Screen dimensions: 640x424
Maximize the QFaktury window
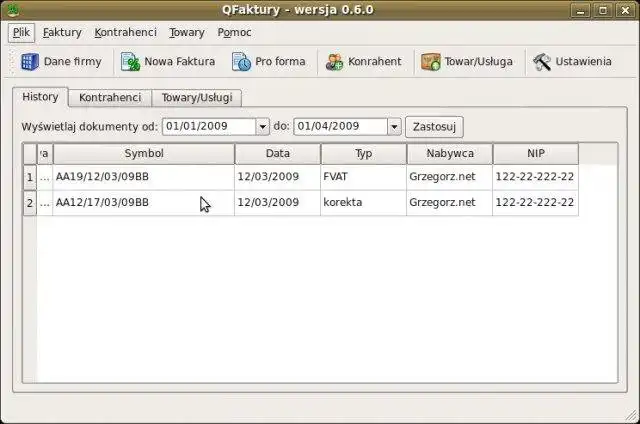pos(603,10)
